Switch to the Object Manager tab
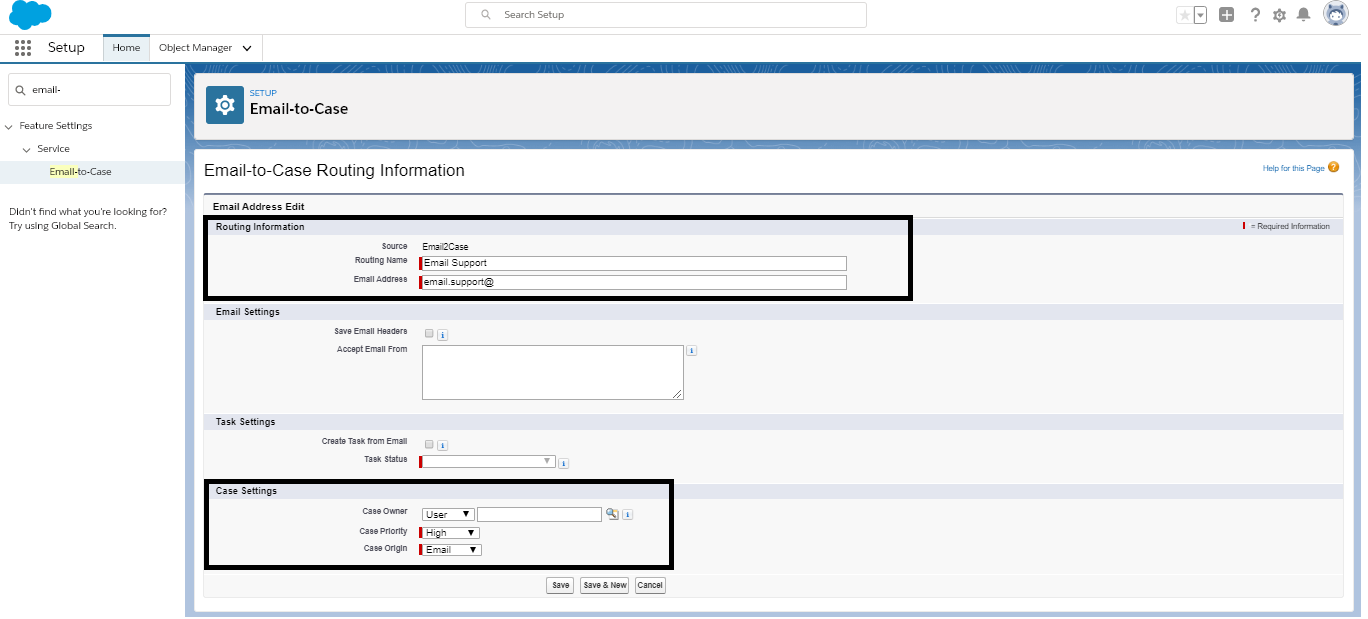The image size is (1368, 619). point(195,48)
